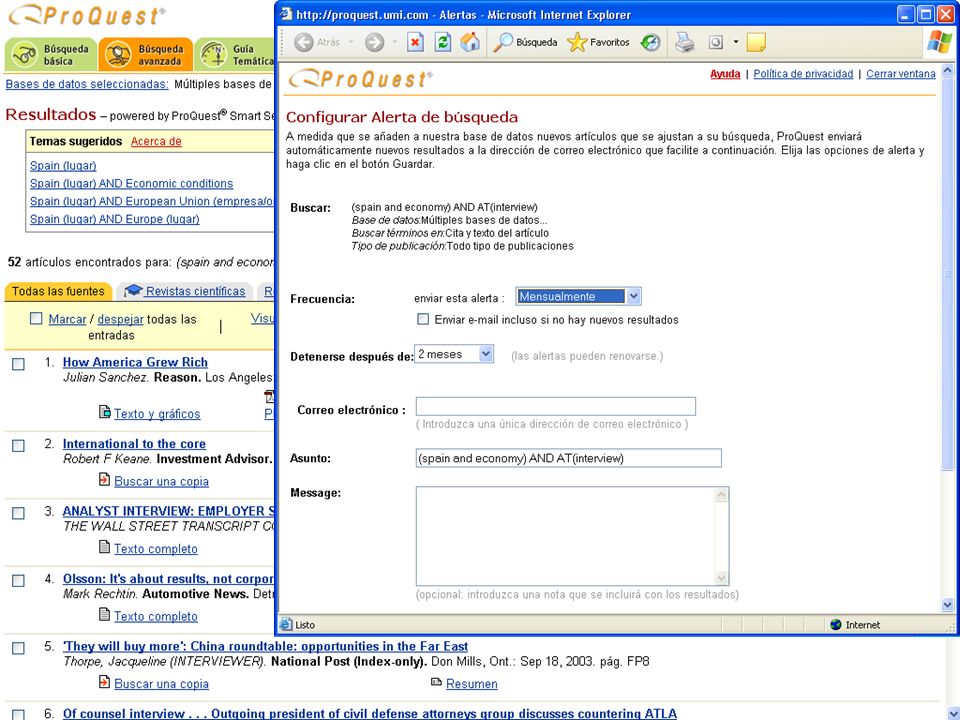Expand the Forward button history arrow
960x720 pixels.
pos(394,42)
